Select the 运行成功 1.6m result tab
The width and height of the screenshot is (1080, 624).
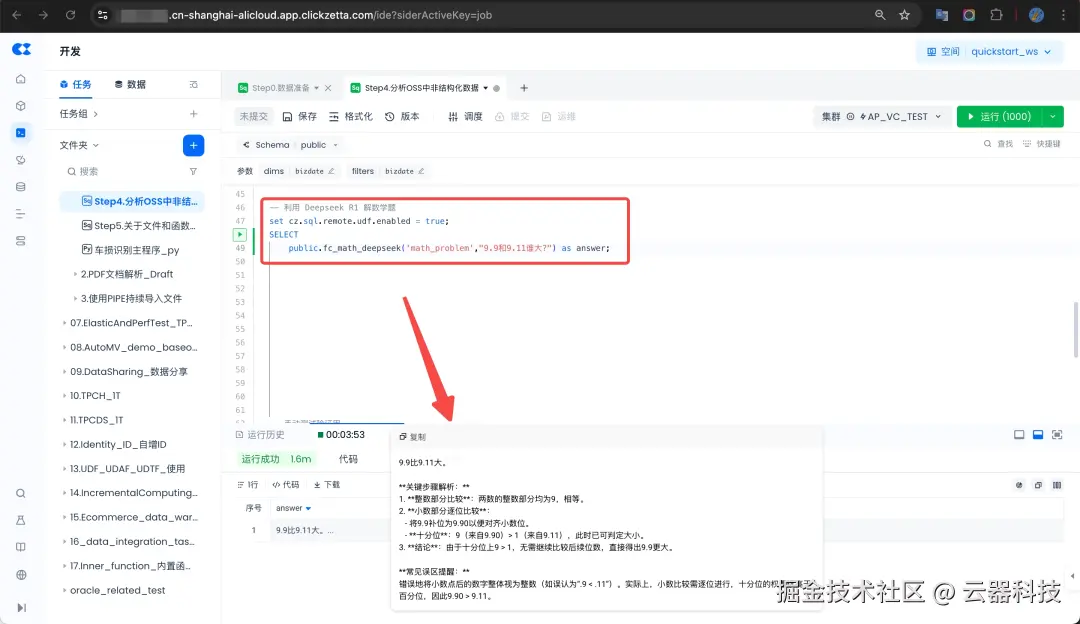point(276,459)
